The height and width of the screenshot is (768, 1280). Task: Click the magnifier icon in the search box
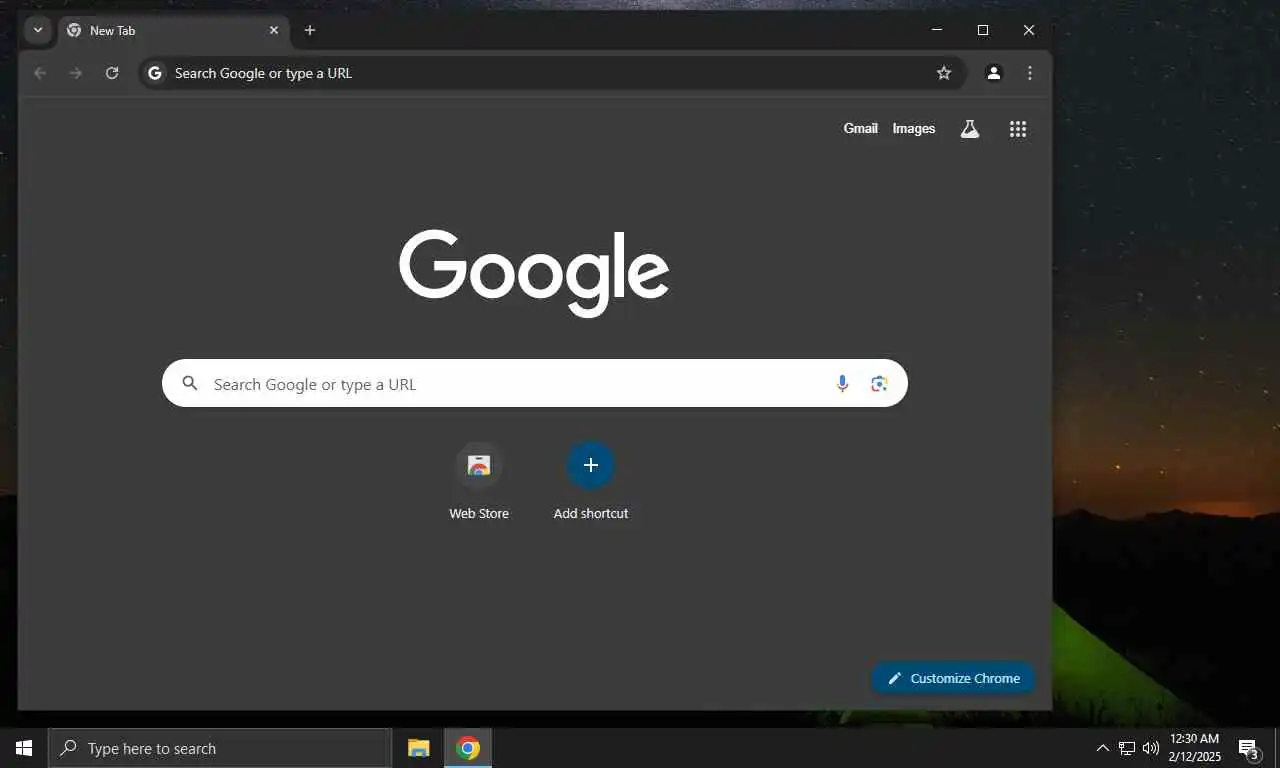coord(190,383)
